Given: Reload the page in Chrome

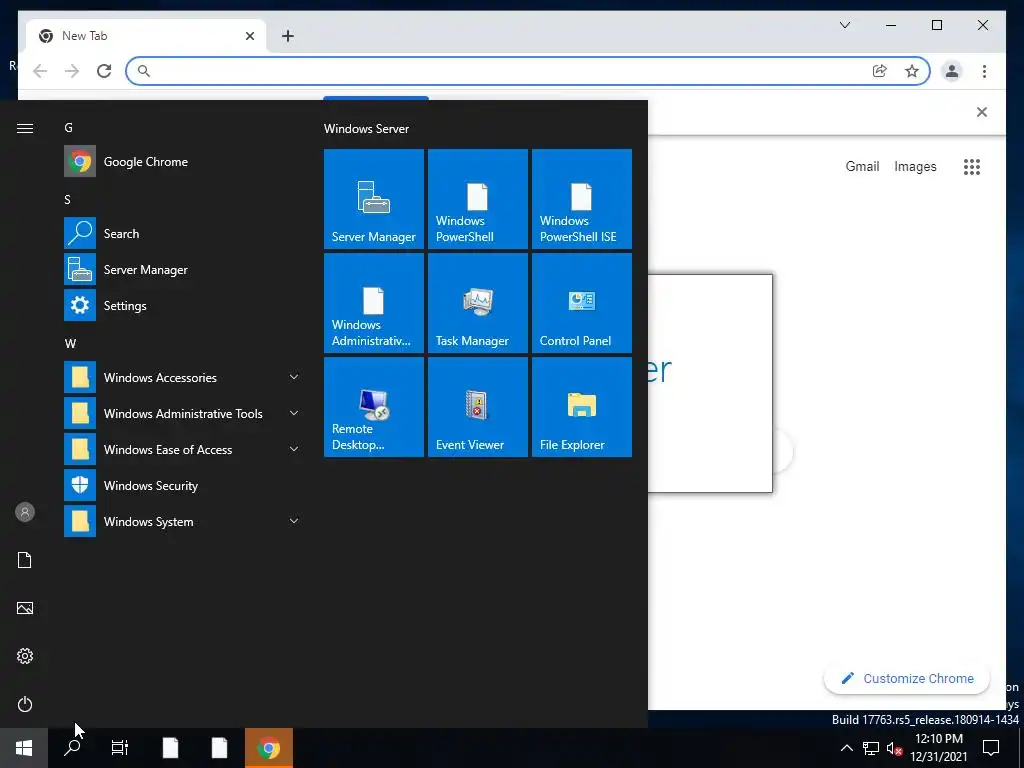Looking at the screenshot, I should 104,71.
